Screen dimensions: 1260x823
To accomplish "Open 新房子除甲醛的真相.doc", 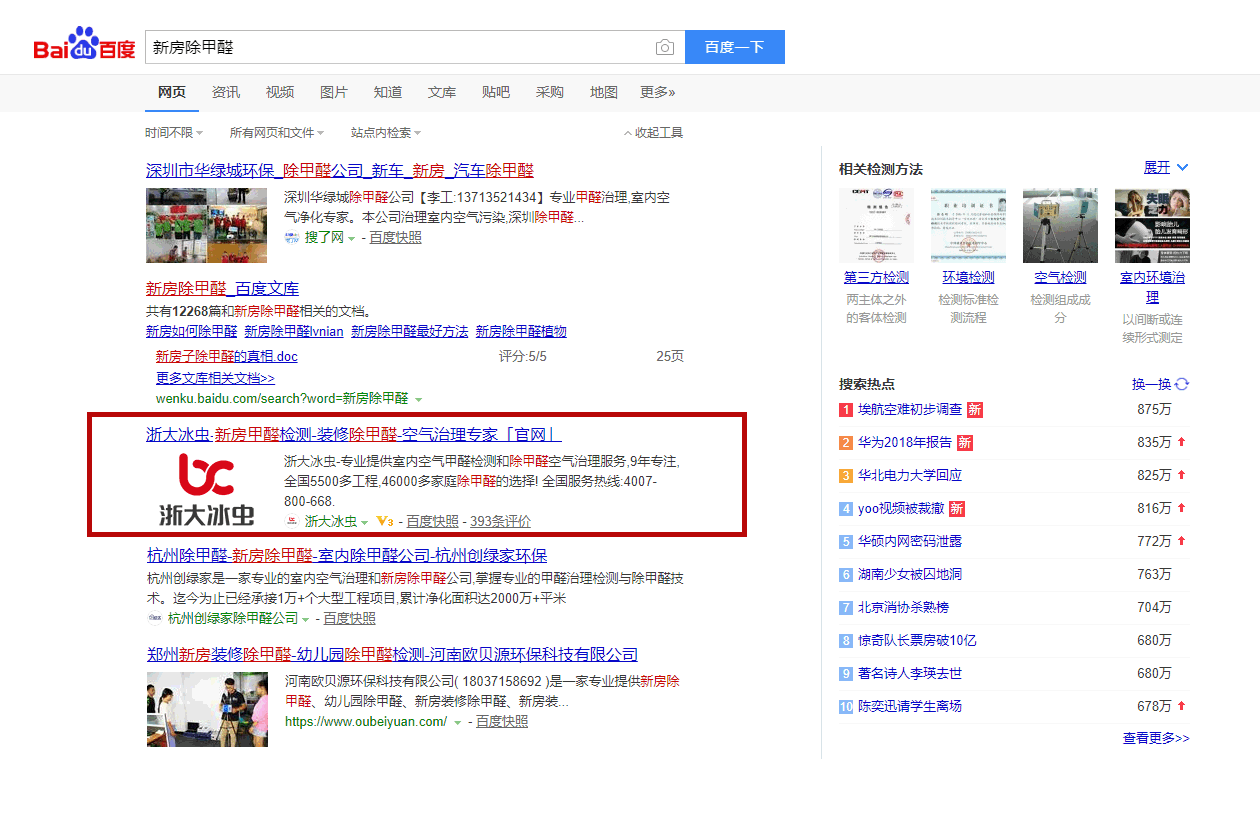I will click(x=226, y=356).
